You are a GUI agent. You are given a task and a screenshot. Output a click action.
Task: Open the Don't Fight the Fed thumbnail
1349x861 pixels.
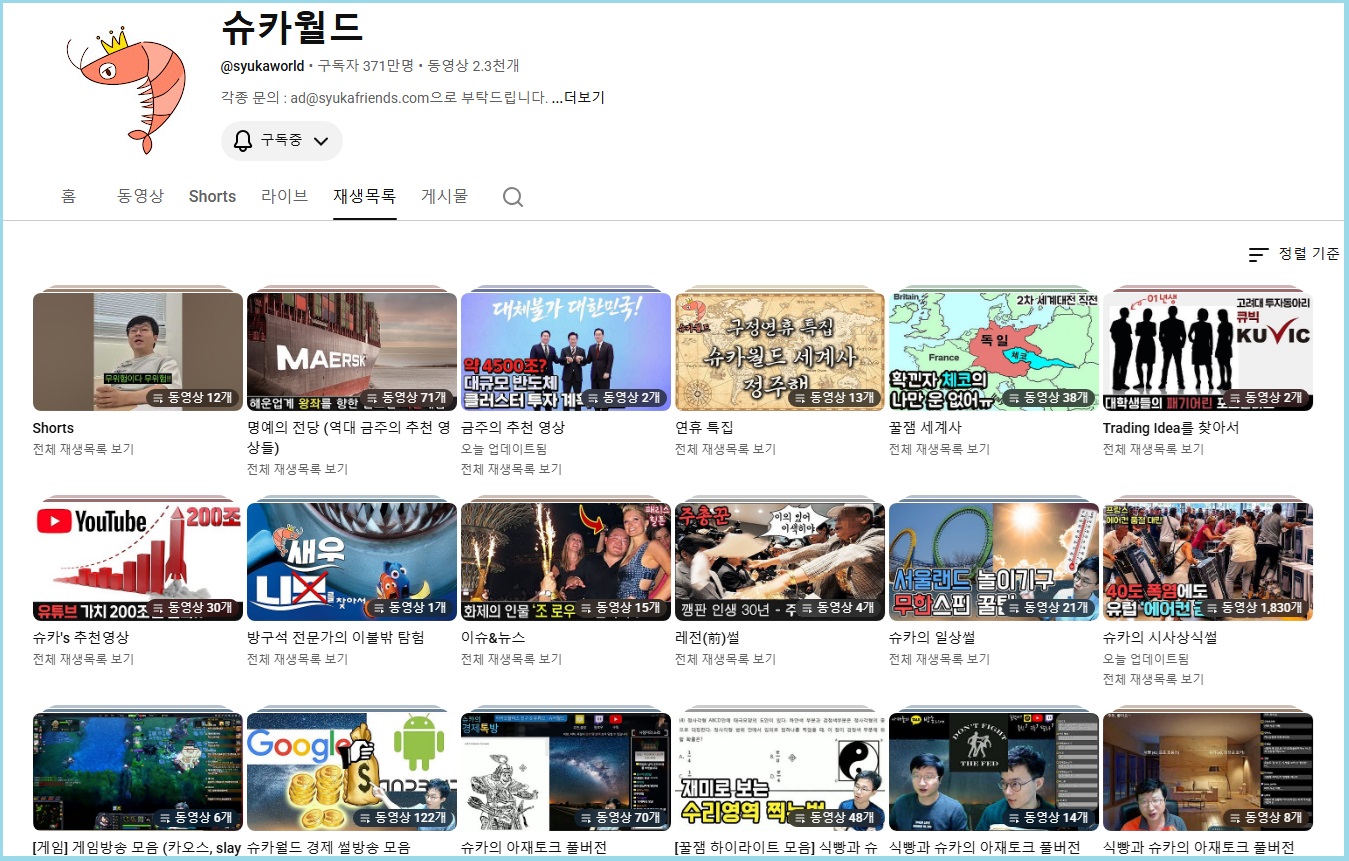994,771
